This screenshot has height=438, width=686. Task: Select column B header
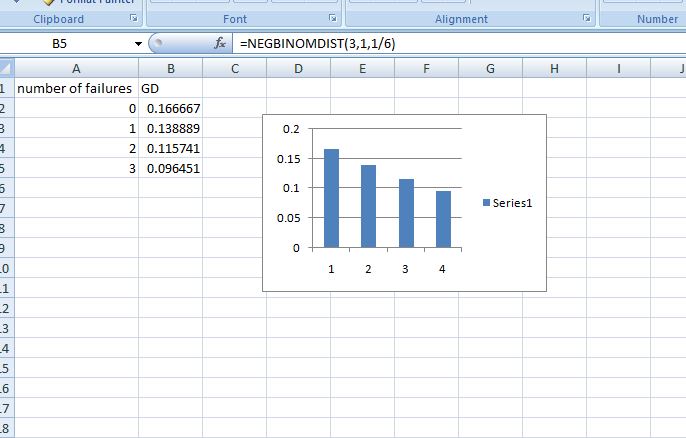pos(170,68)
